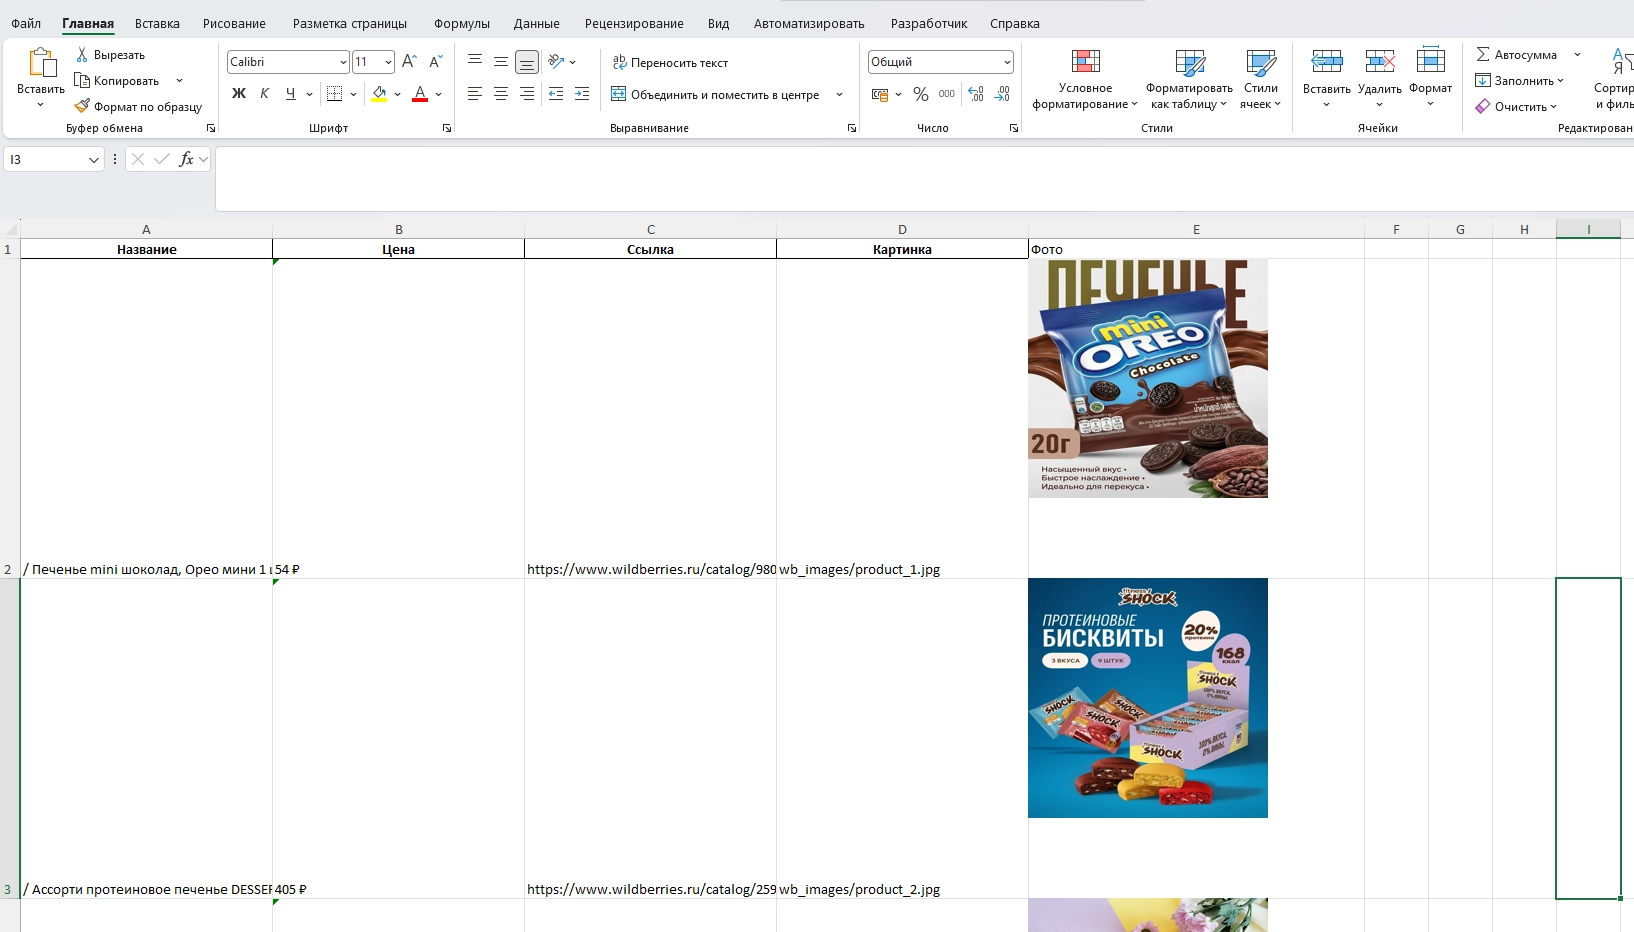Screen dimensions: 1634x932
Task: Center text horizontally
Action: [501, 94]
